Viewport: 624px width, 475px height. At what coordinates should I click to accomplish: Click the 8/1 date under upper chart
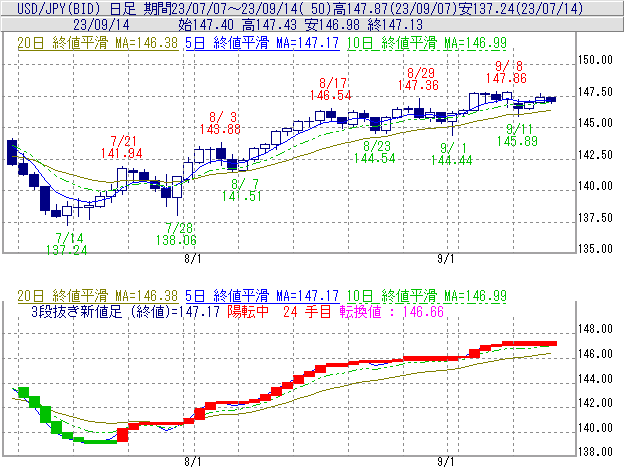click(x=193, y=259)
